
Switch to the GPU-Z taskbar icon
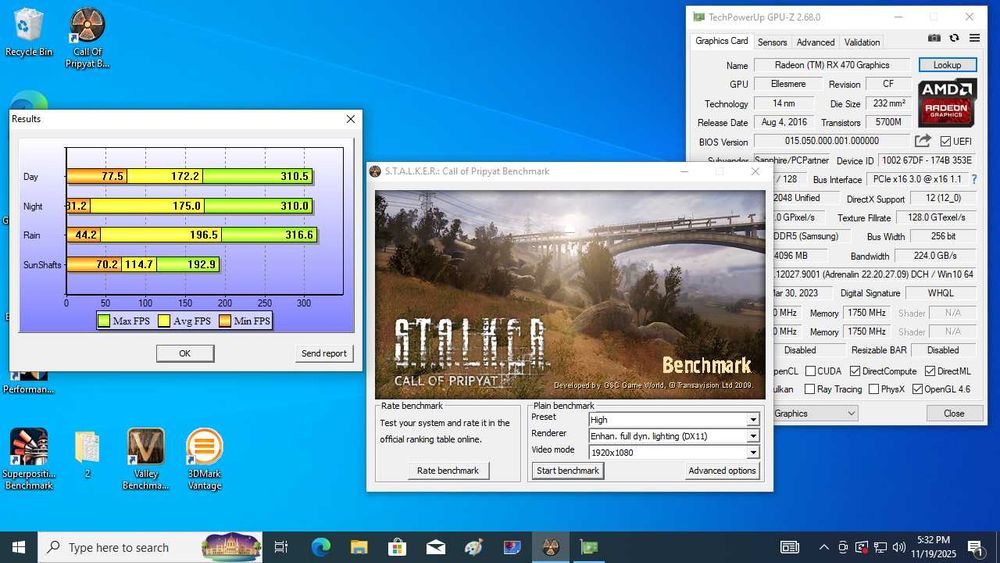pos(589,547)
